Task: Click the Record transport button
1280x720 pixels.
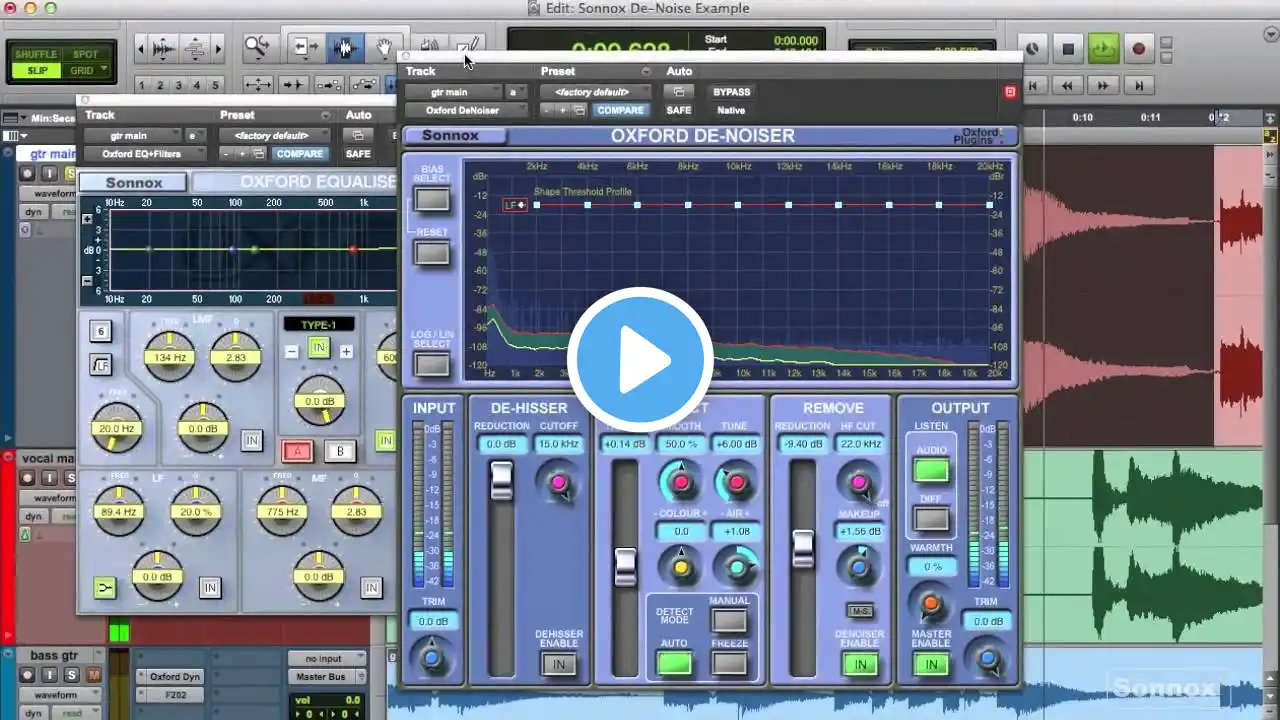Action: coord(1138,48)
